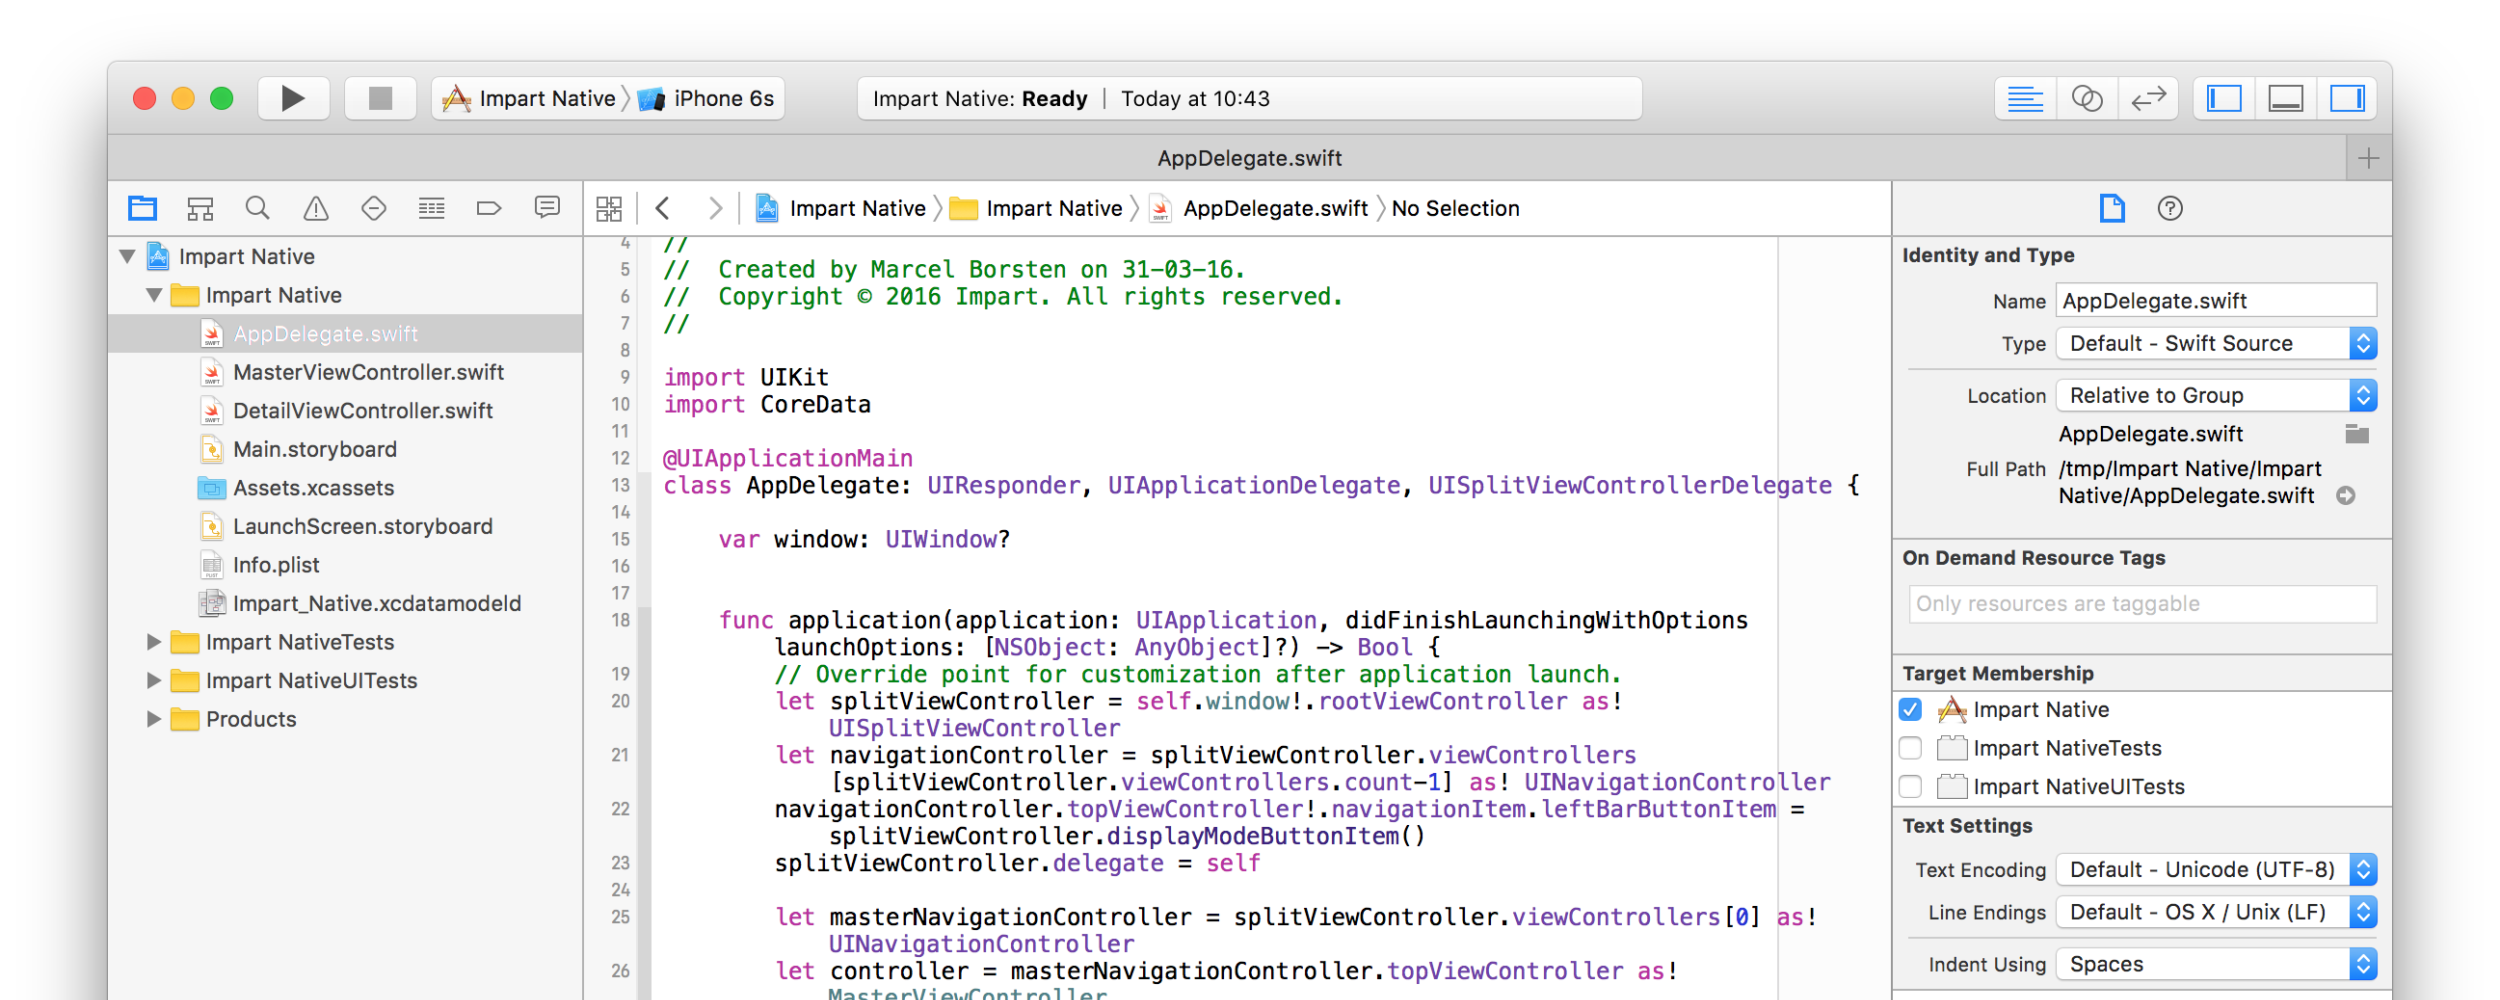Open Line Endings dropdown

(2216, 912)
